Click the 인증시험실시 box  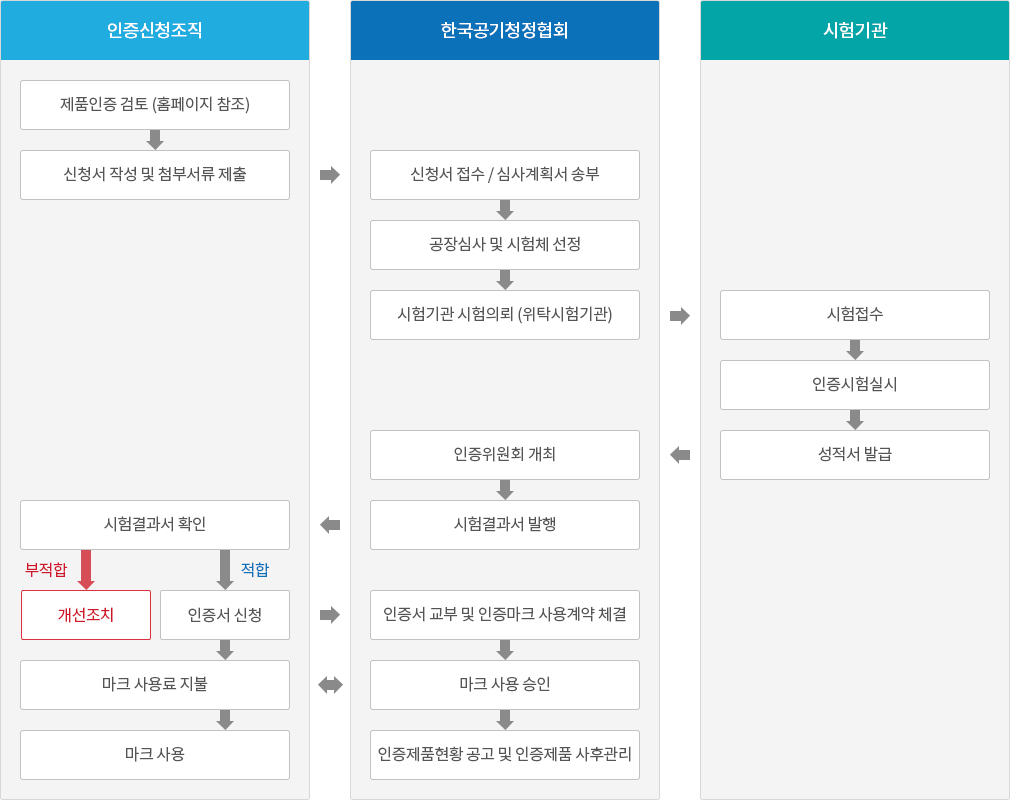(855, 385)
